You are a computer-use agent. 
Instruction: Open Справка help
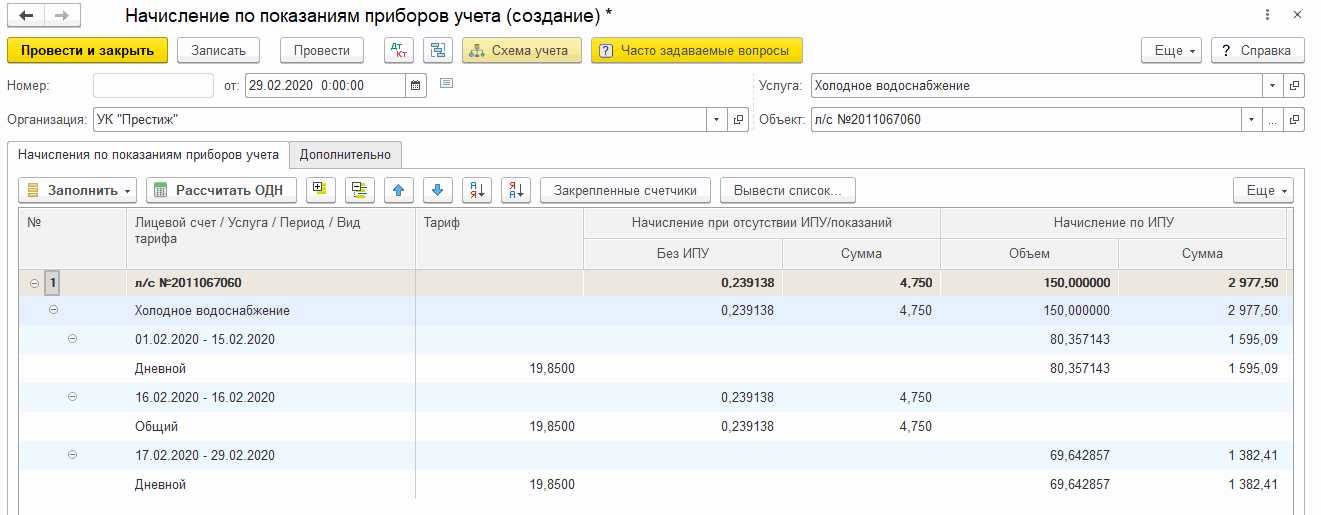(1257, 50)
